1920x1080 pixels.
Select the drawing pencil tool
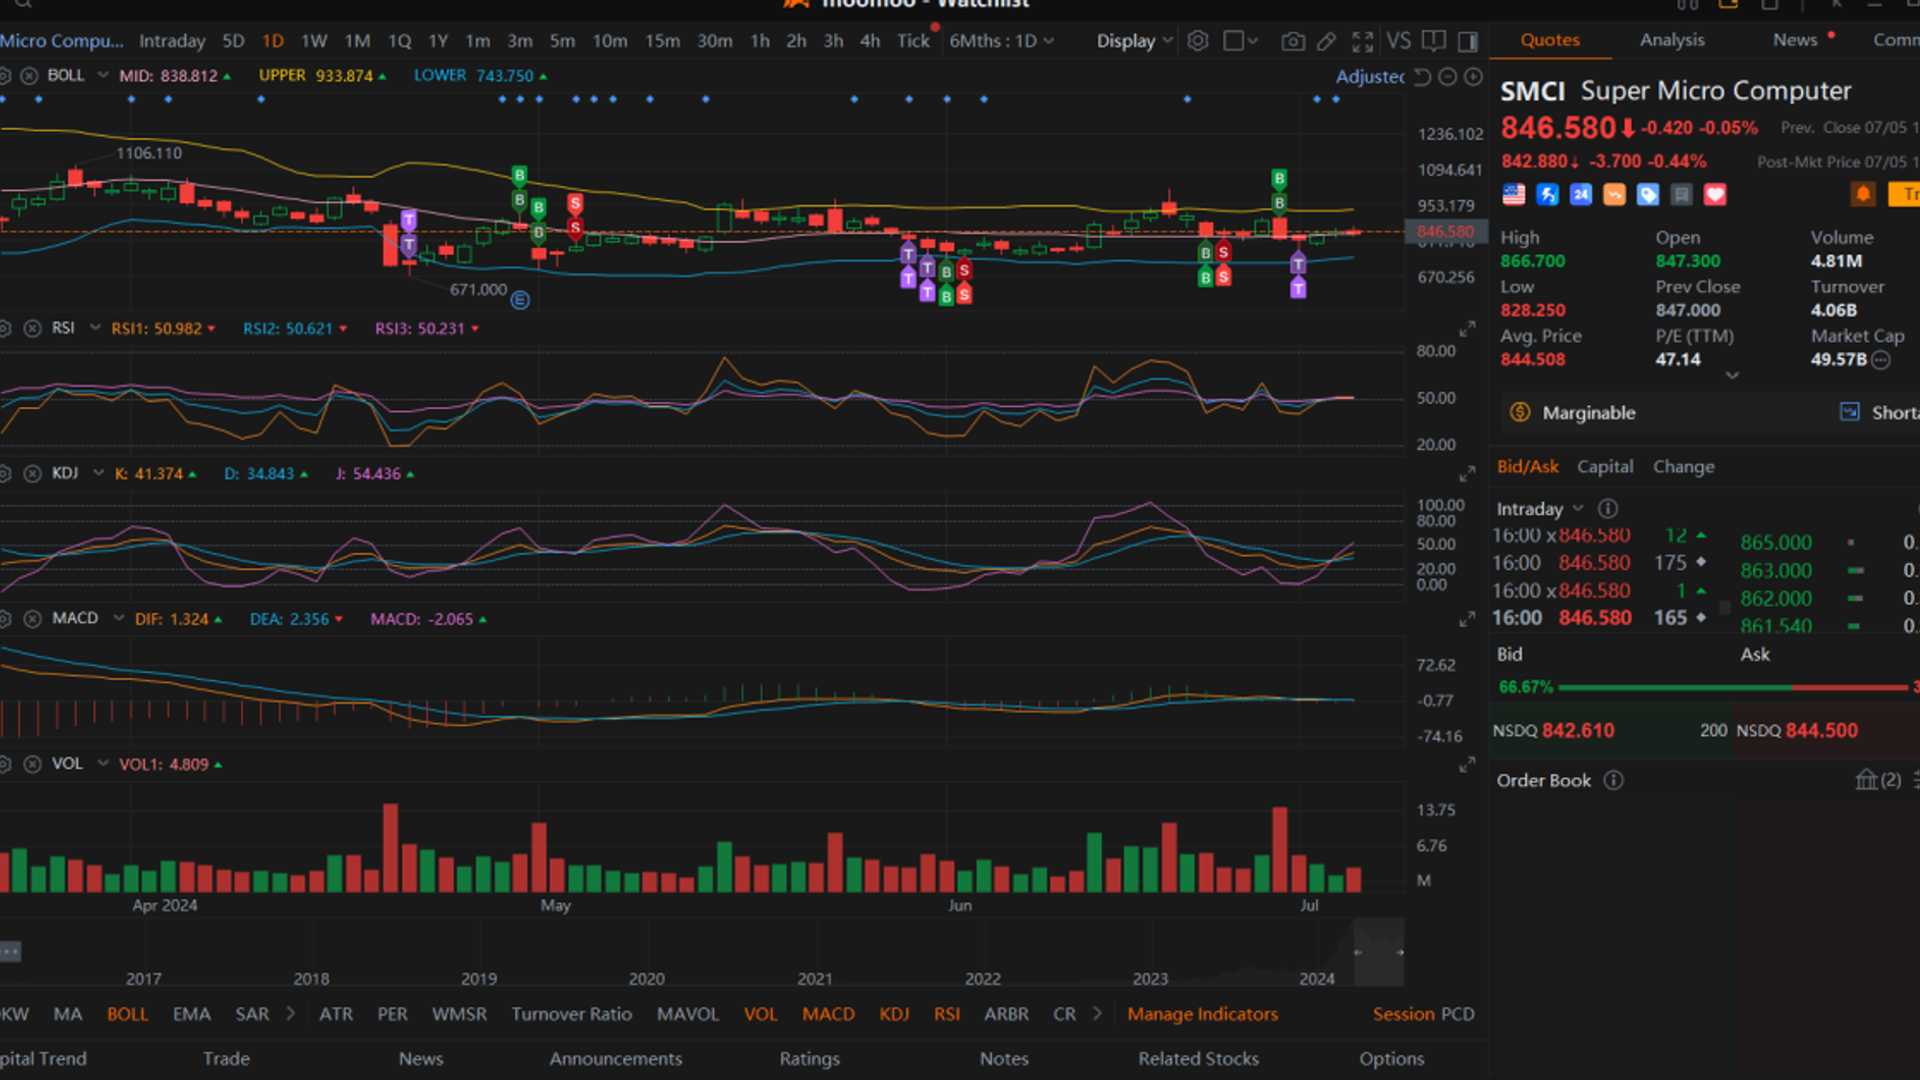coord(1326,41)
